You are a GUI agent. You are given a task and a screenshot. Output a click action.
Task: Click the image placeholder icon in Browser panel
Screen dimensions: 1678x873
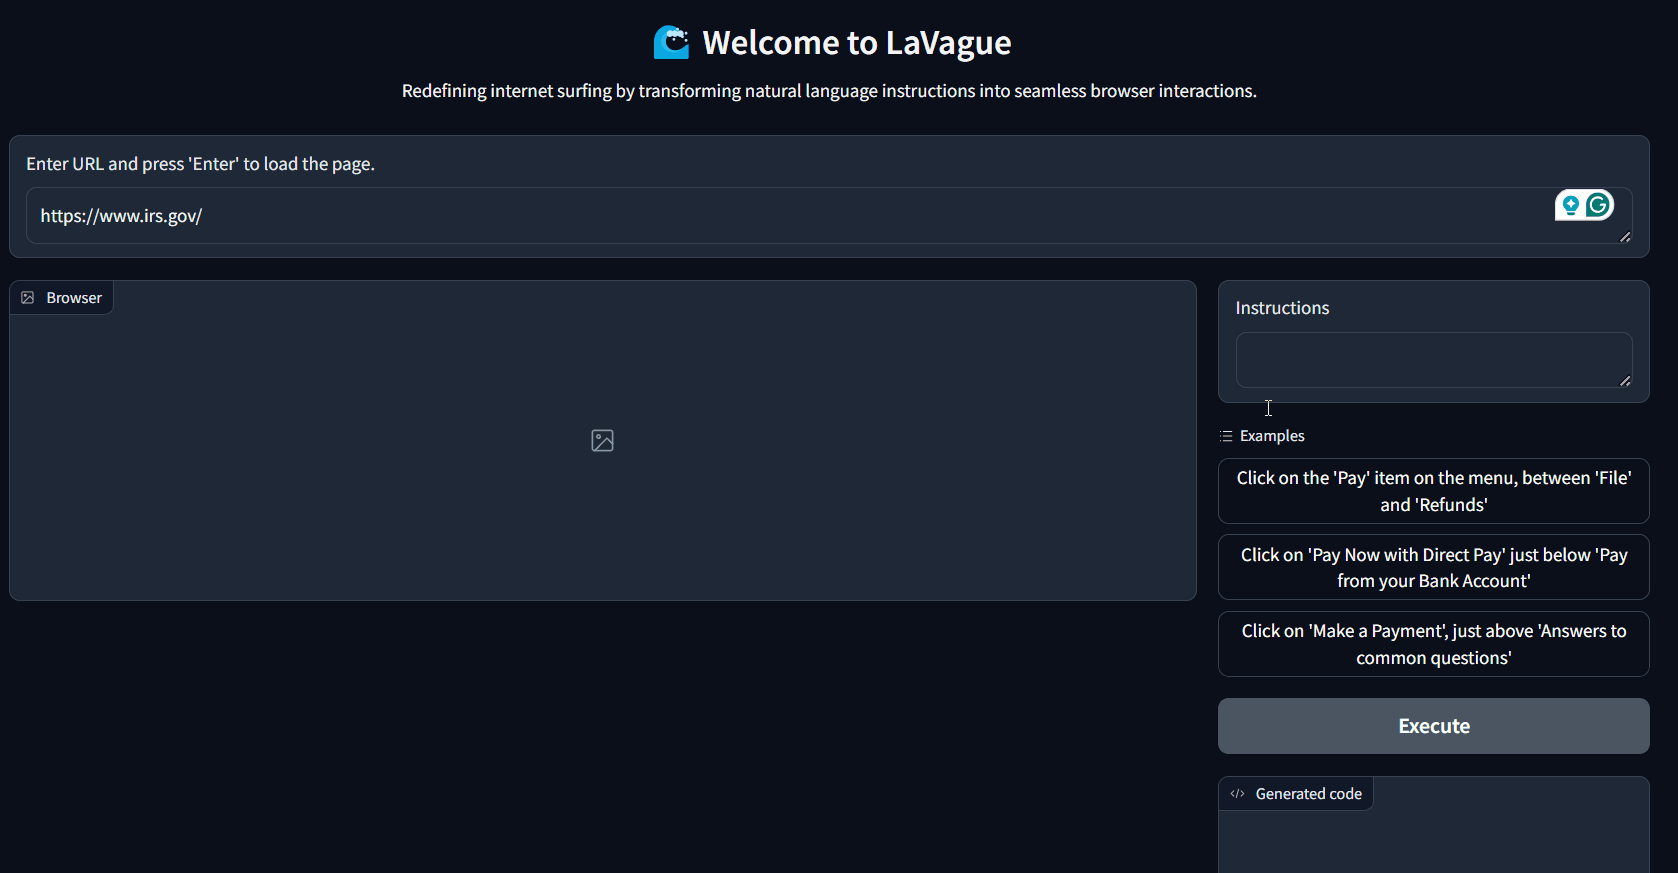(x=602, y=440)
